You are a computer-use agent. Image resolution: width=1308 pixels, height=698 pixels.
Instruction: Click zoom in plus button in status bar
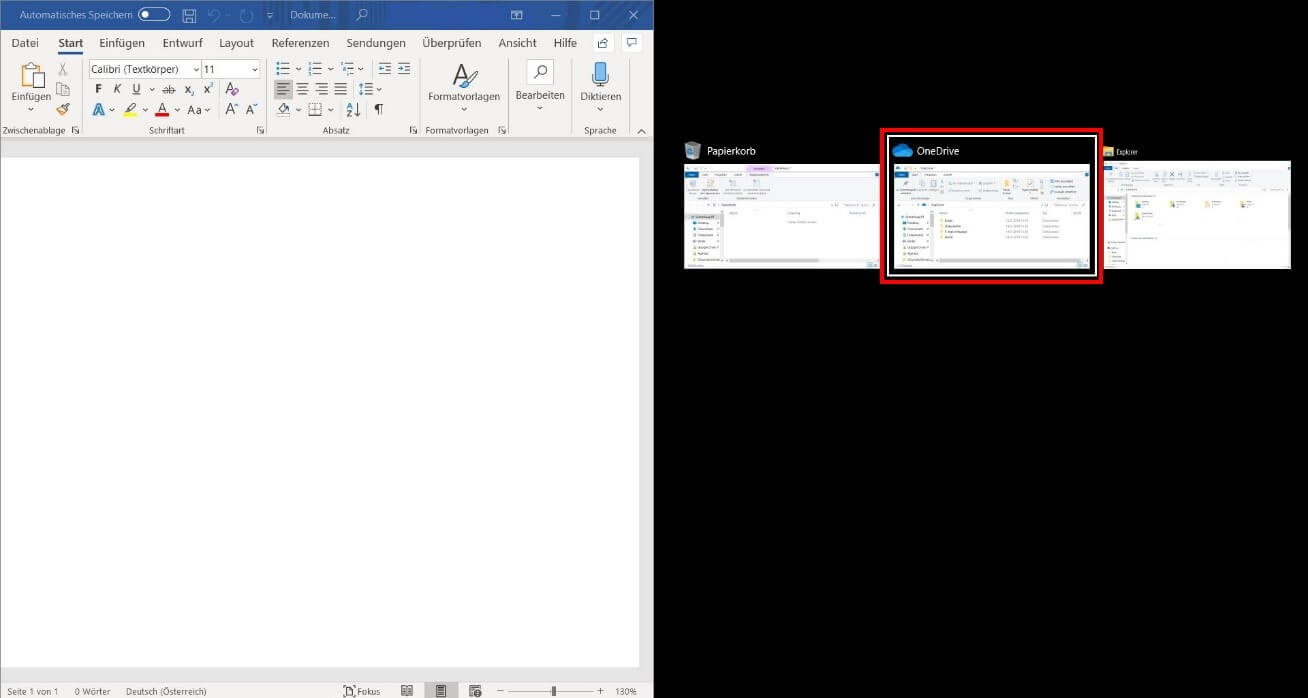pyautogui.click(x=600, y=691)
